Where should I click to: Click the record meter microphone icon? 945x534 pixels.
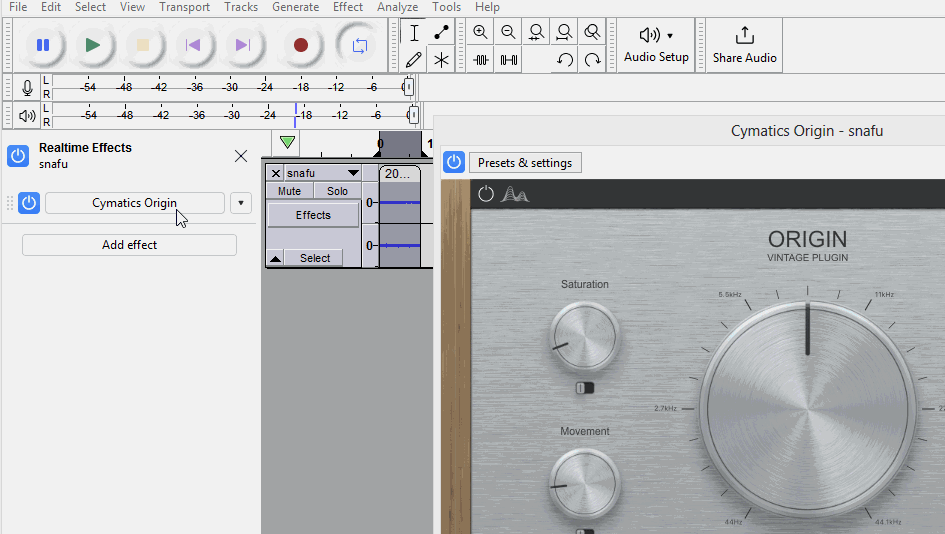pyautogui.click(x=27, y=88)
